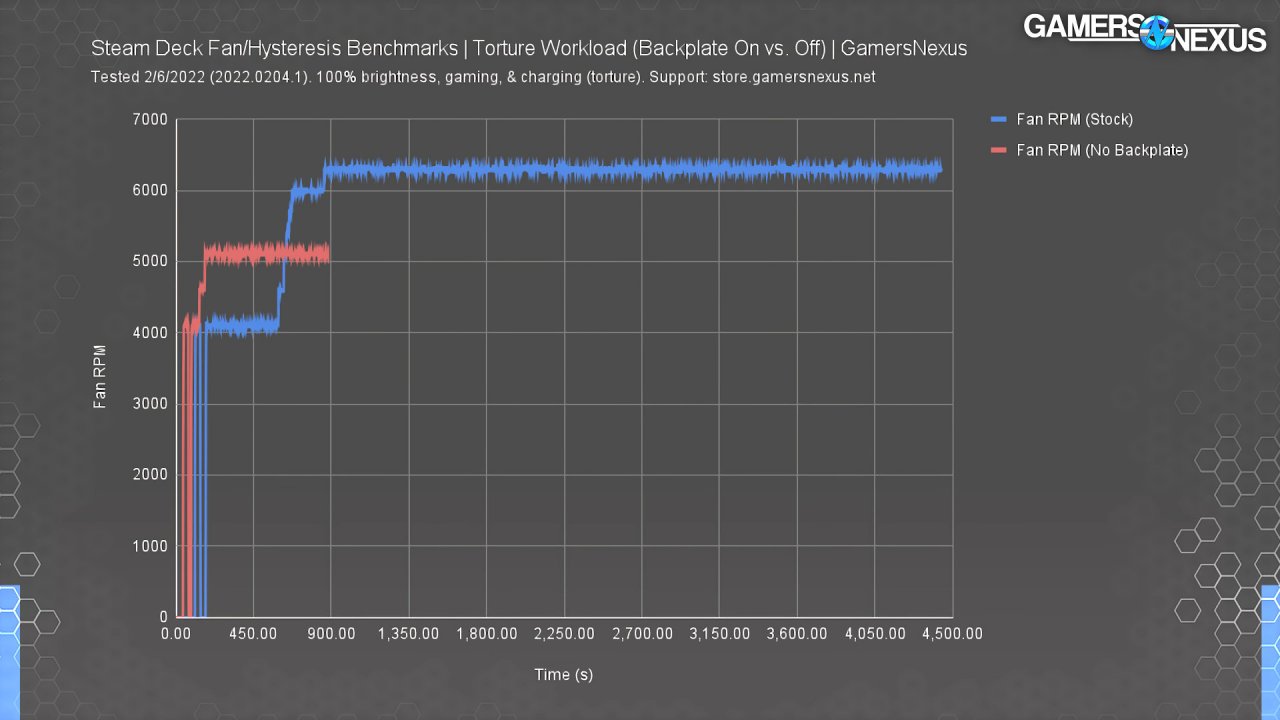Viewport: 1280px width, 720px height.
Task: Select the legend label 'Fan RPM (No Backplate)'
Action: pos(1102,150)
